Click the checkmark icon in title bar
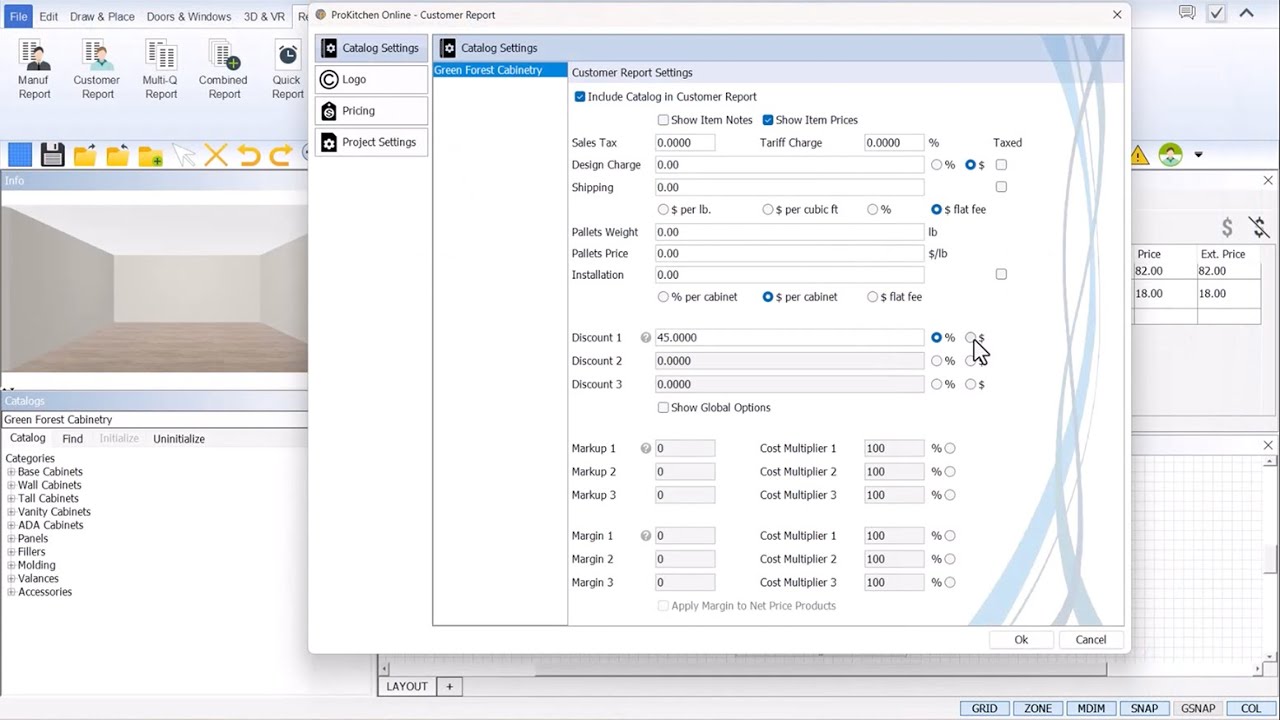Viewport: 1280px width, 720px height. (1216, 13)
